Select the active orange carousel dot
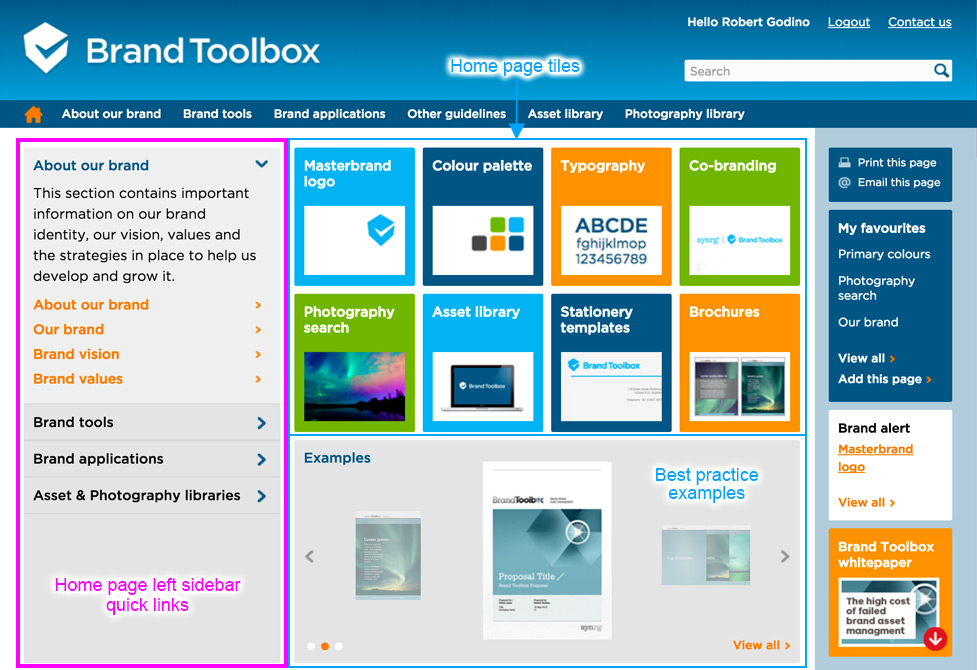Image resolution: width=977 pixels, height=670 pixels. (325, 646)
